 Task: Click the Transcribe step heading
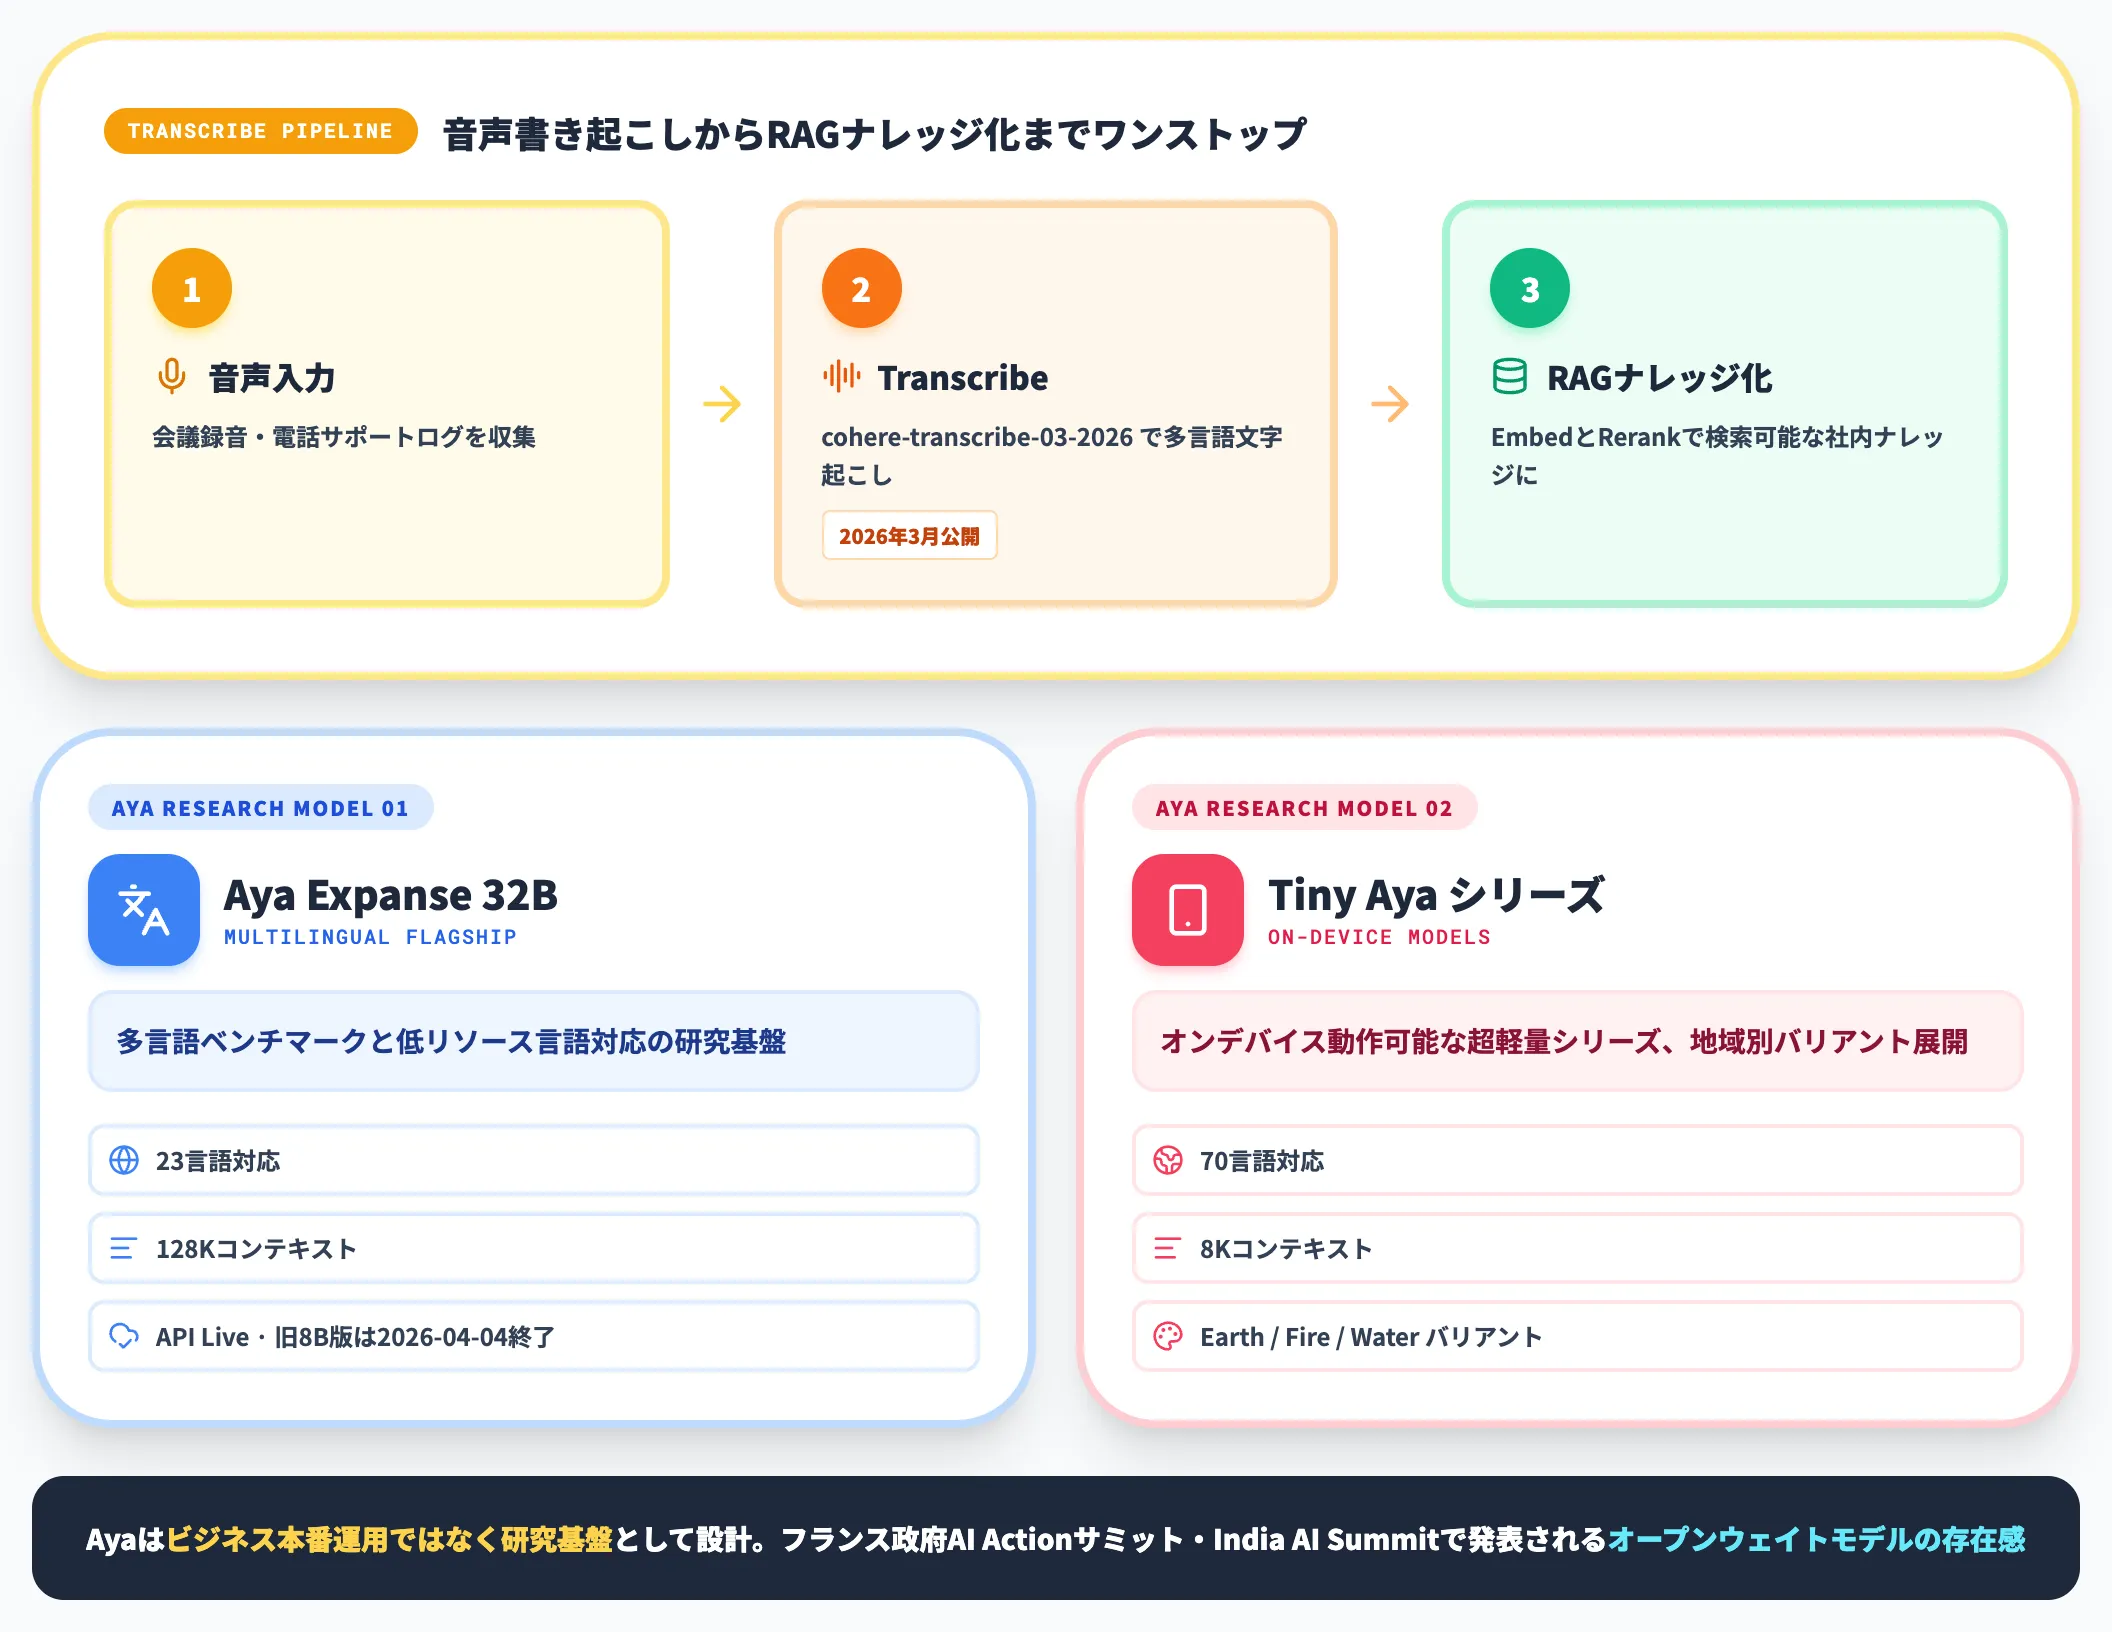click(963, 378)
